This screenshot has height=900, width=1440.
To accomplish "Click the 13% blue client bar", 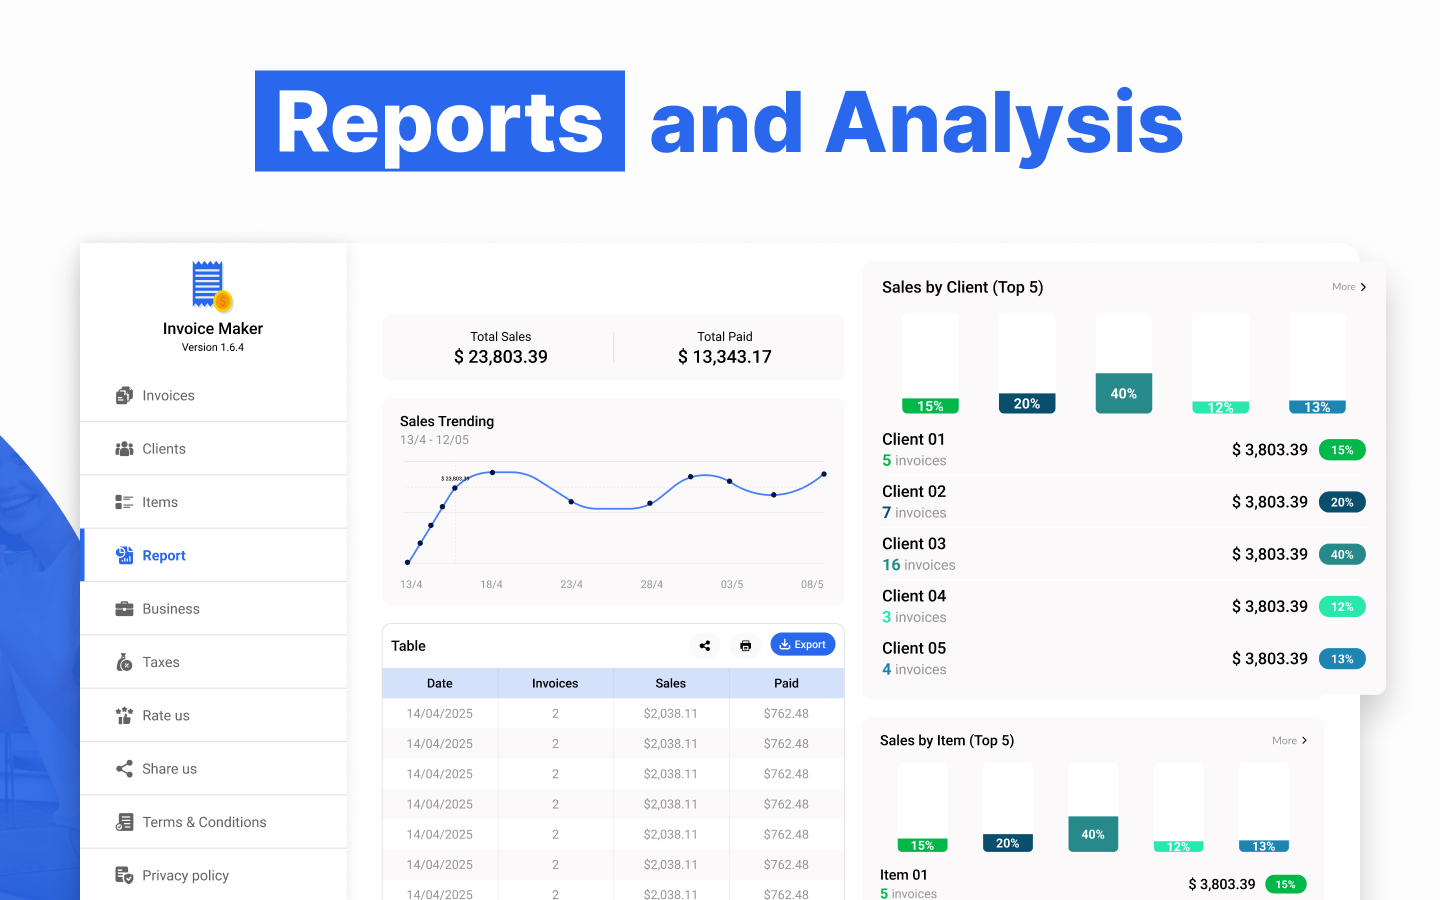I will (1317, 407).
